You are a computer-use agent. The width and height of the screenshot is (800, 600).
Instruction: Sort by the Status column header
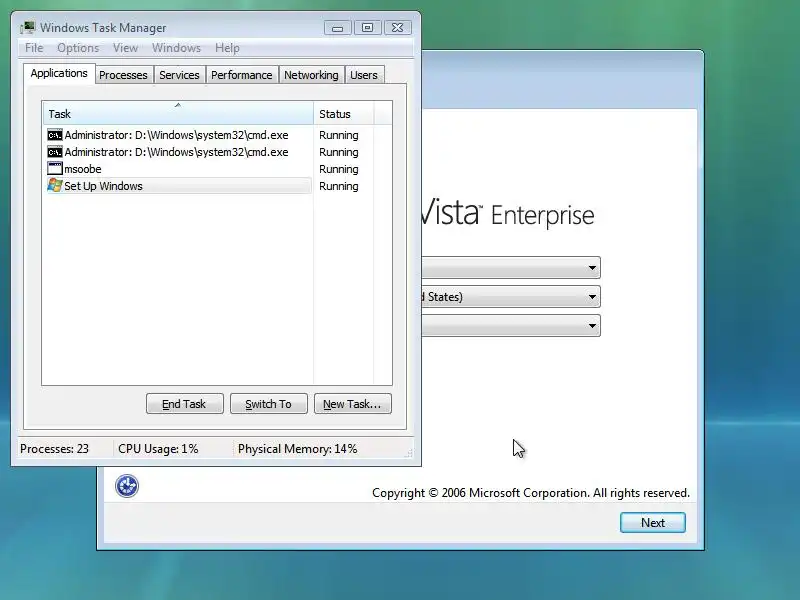pyautogui.click(x=343, y=113)
